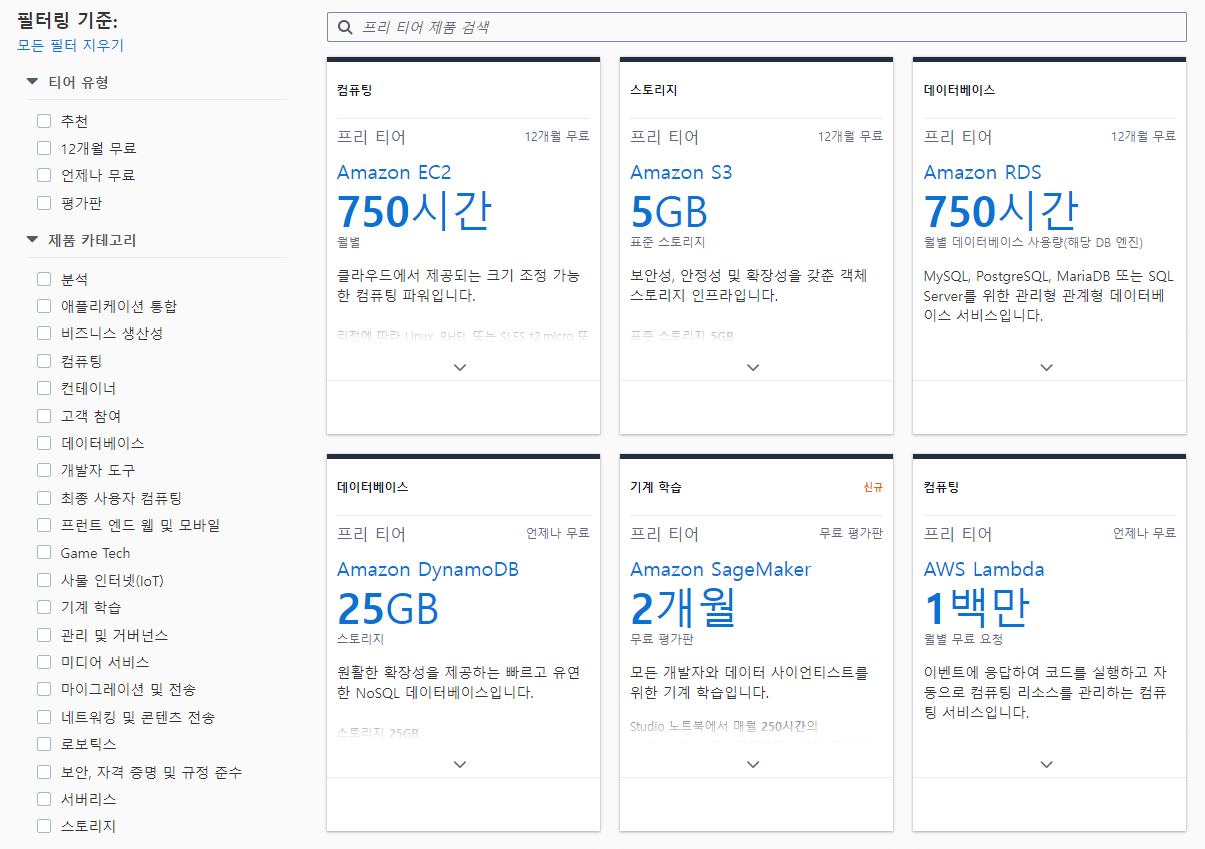Screen dimensions: 1205x849
Task: Click the 기계 학습 heading on SageMaker card
Action: click(x=656, y=487)
